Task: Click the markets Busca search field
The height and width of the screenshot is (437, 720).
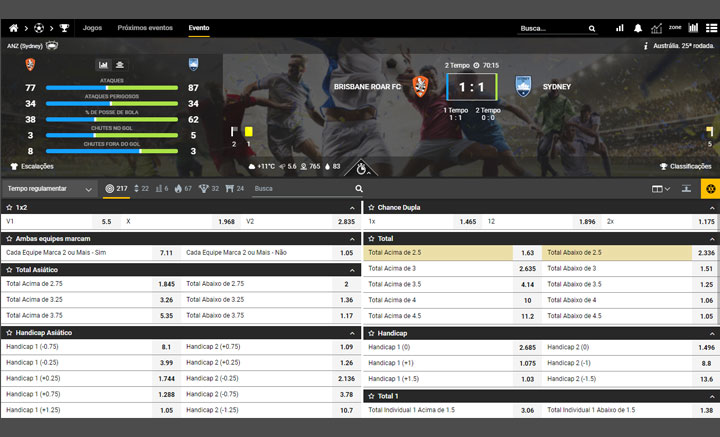Action: click(x=303, y=189)
